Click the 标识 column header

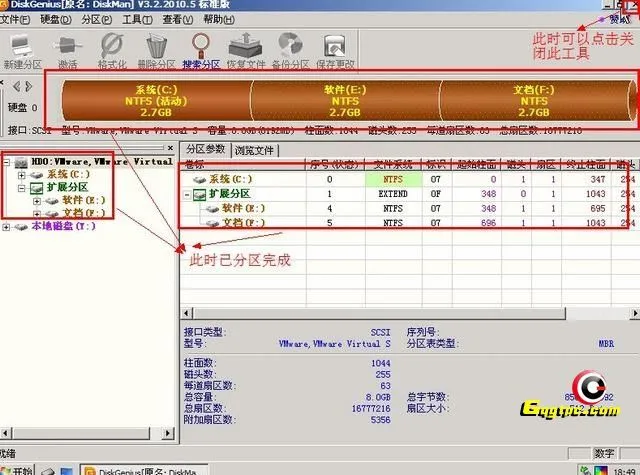coord(437,165)
